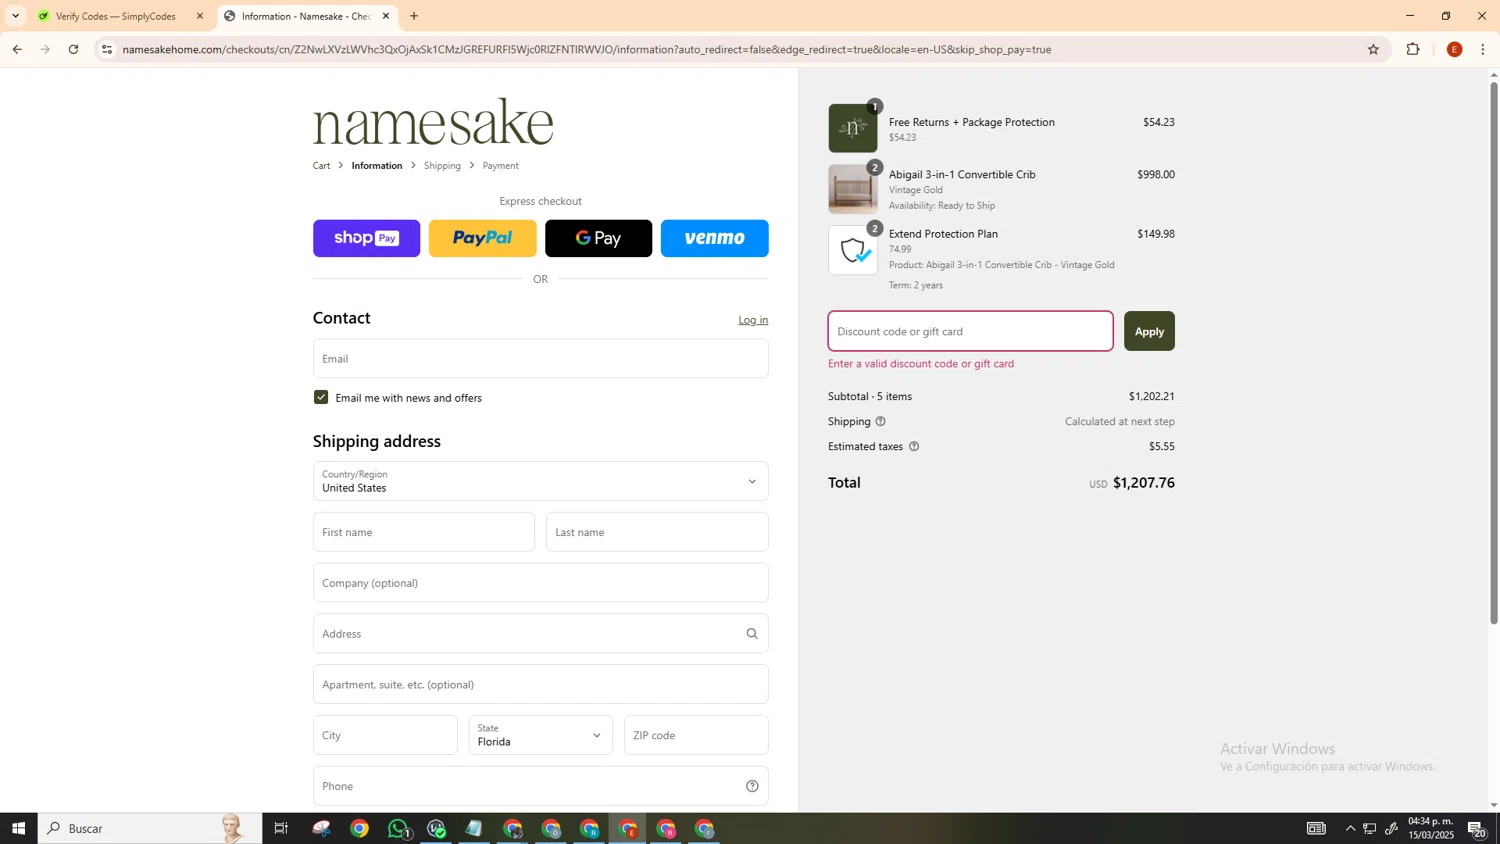
Task: Open the first Chrome taskbar icon
Action: click(x=359, y=828)
